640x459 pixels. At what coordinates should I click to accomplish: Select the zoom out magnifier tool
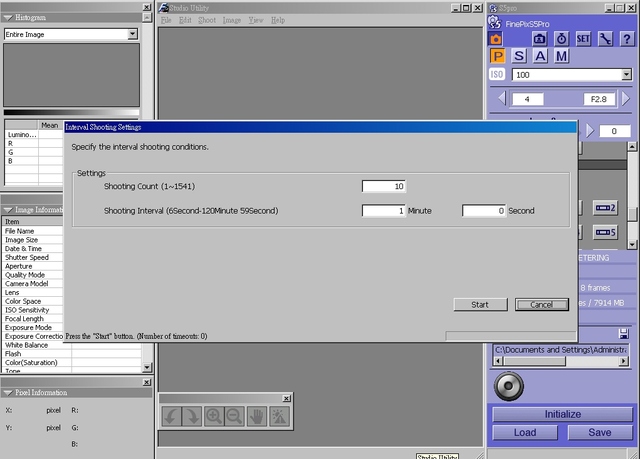(234, 416)
